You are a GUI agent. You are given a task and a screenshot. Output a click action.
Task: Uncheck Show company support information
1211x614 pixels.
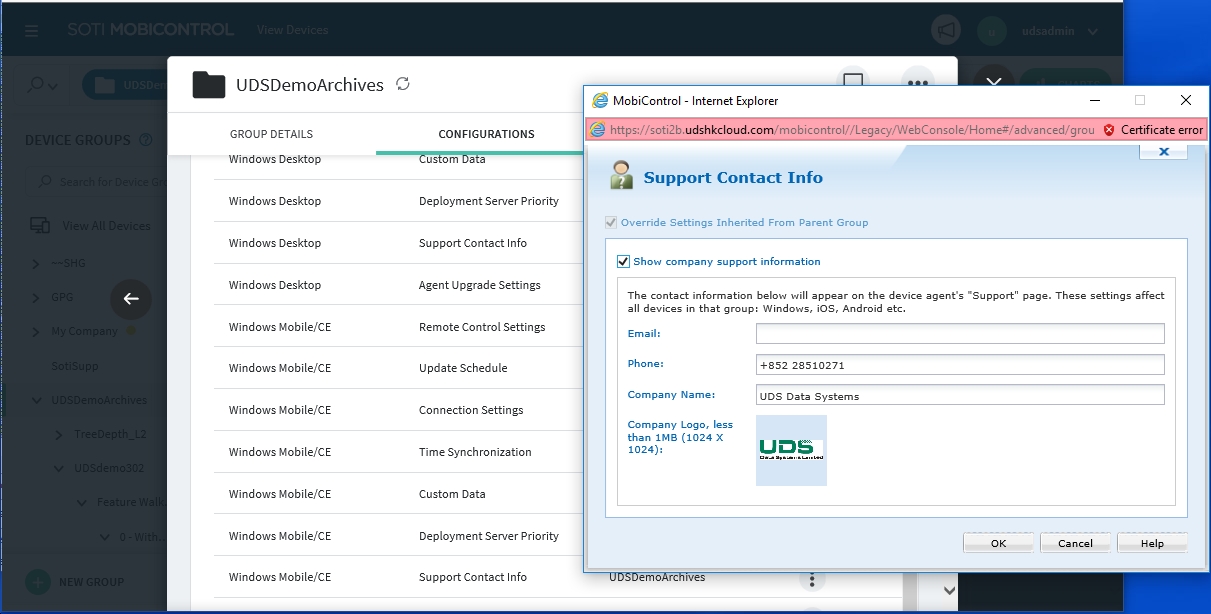624,262
